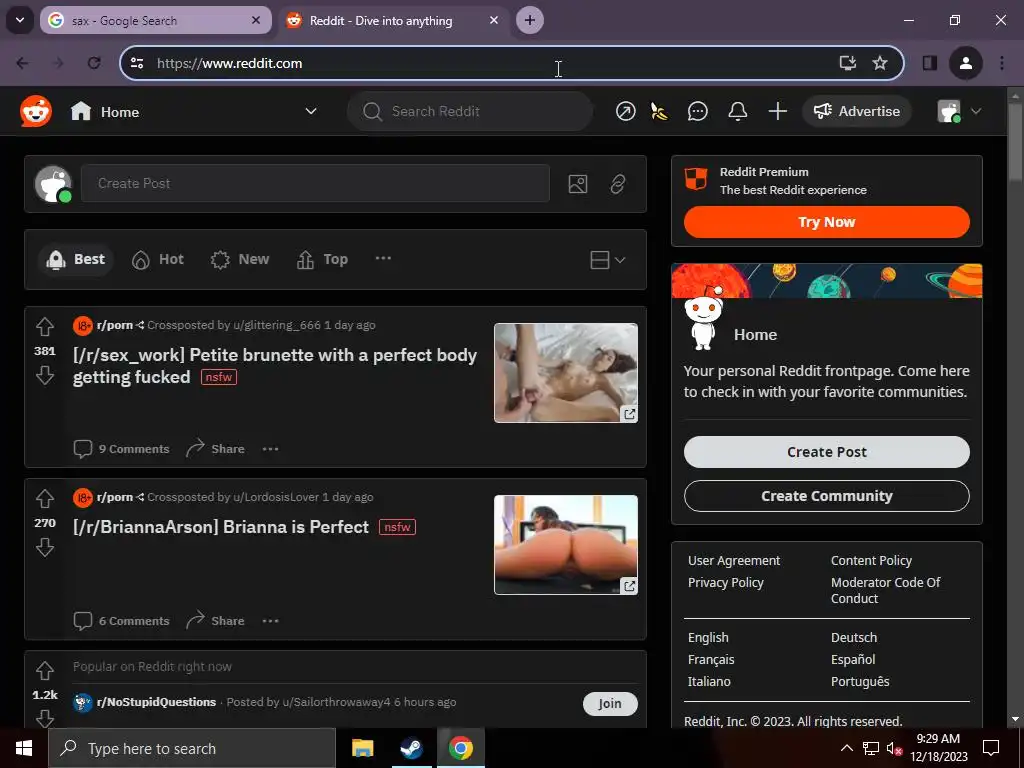Screen dimensions: 1024x768
Task: Open more options next to 9 Comments post
Action: tap(270, 449)
